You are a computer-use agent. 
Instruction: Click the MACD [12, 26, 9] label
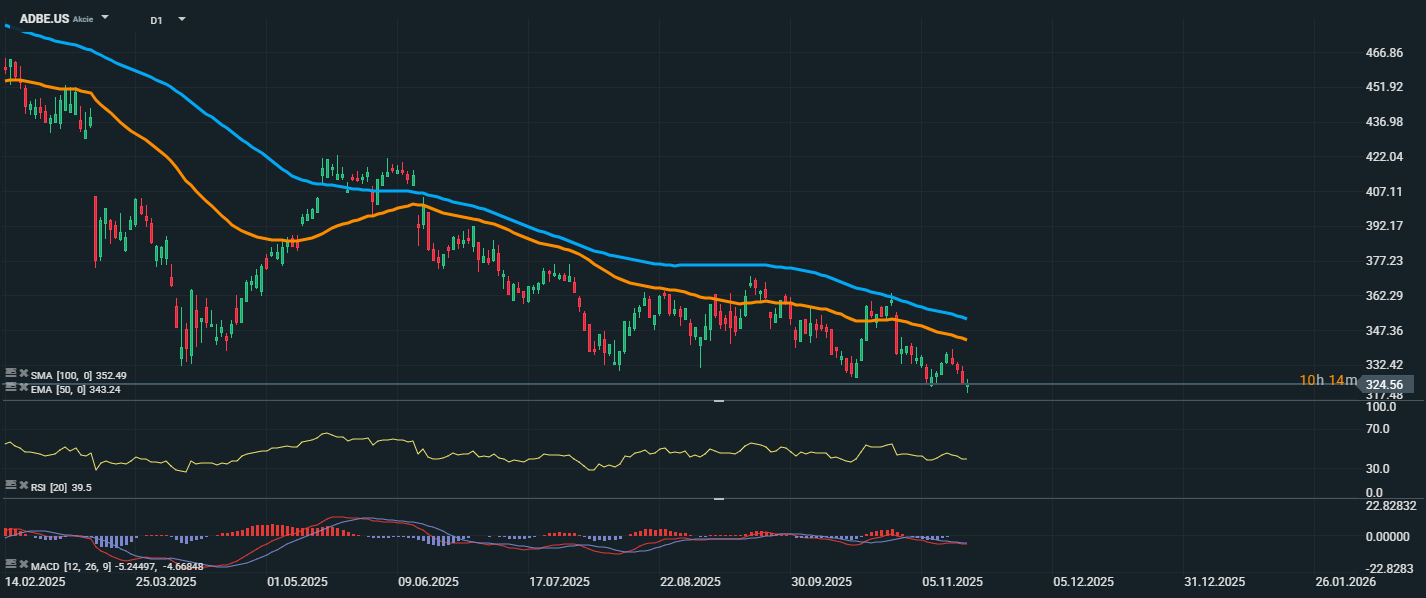73,565
